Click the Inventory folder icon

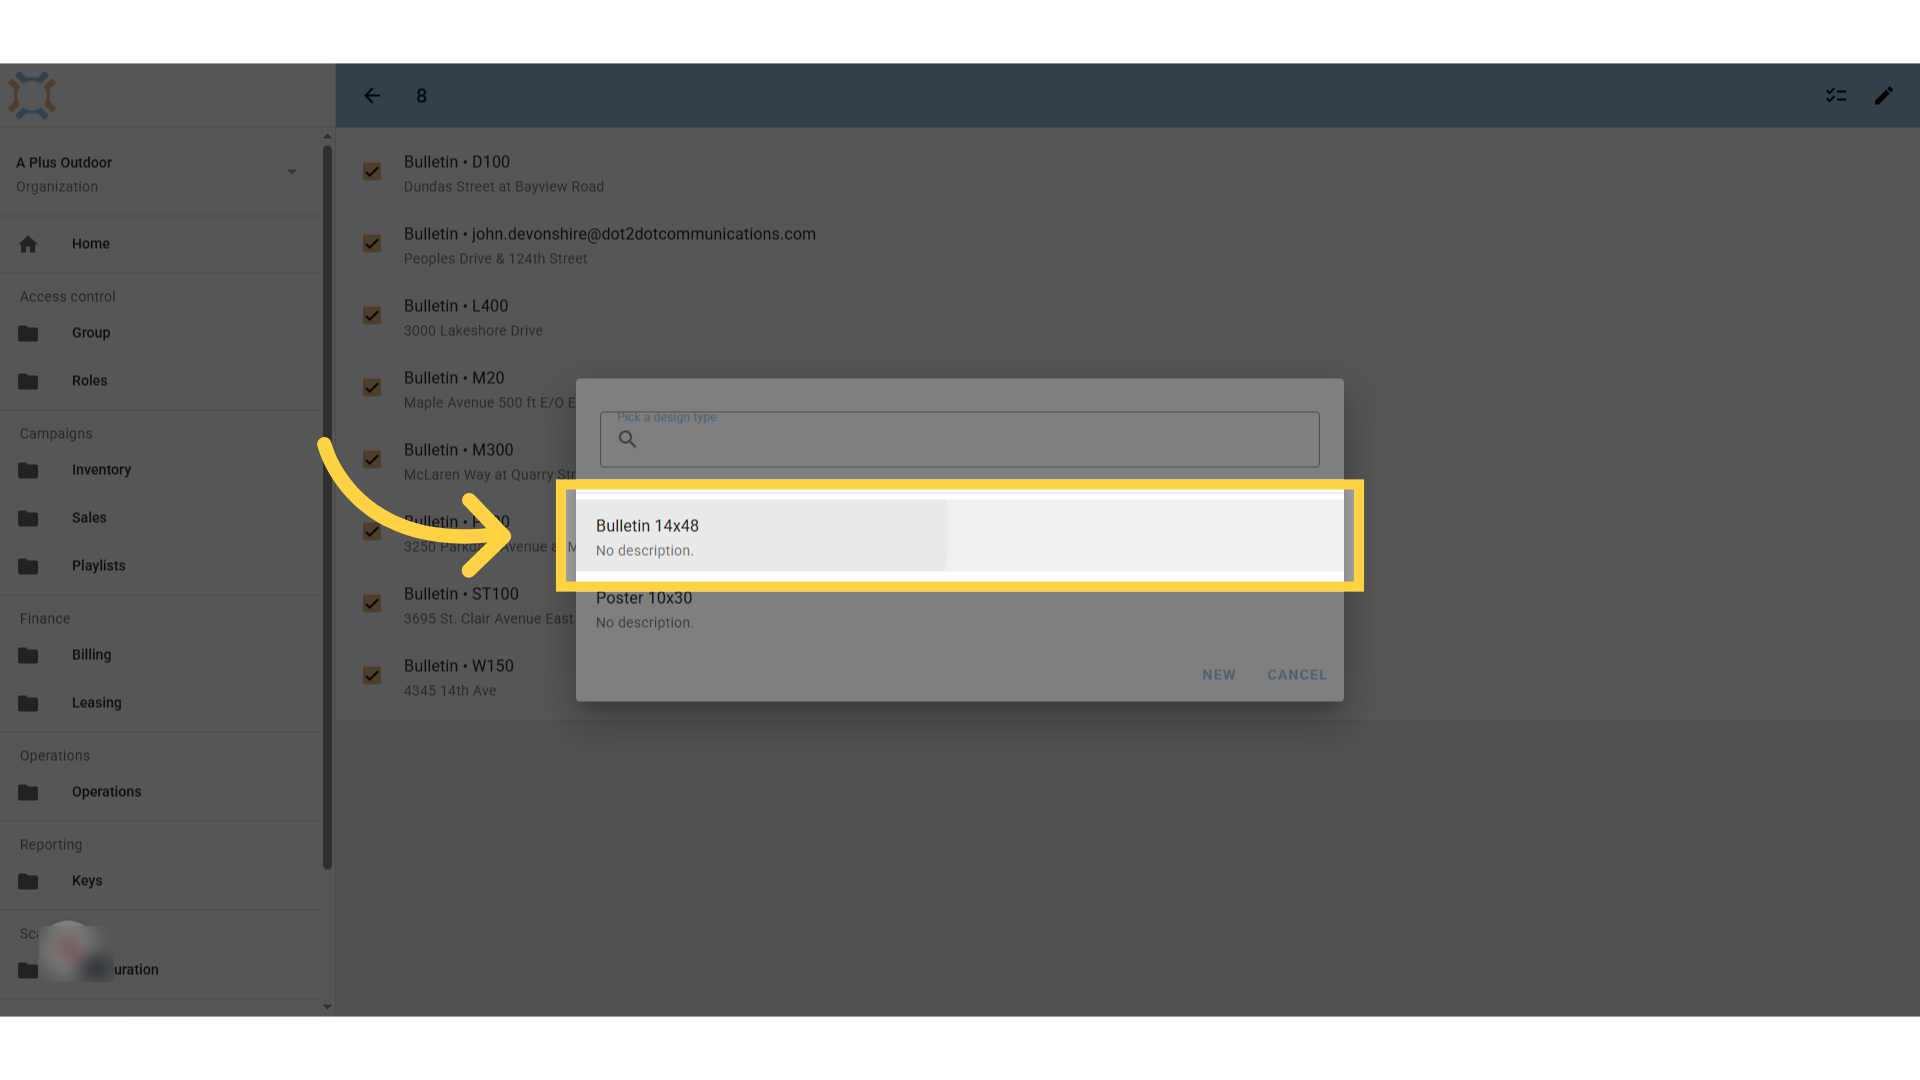pyautogui.click(x=28, y=470)
